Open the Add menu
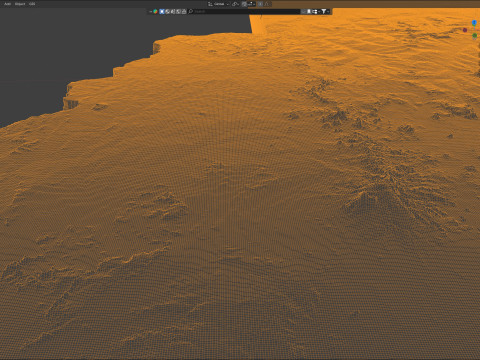 [x=7, y=4]
